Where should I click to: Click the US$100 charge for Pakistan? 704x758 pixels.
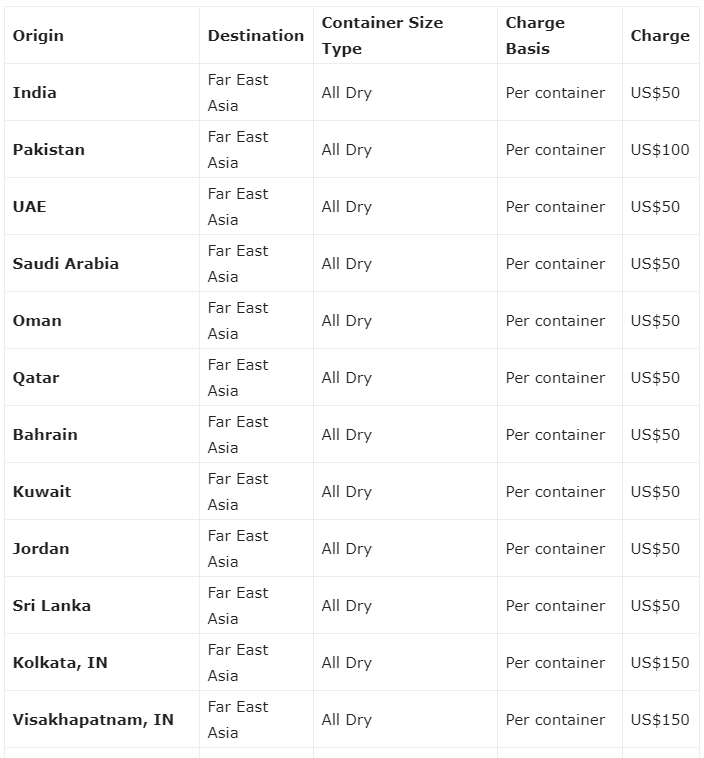(x=660, y=149)
